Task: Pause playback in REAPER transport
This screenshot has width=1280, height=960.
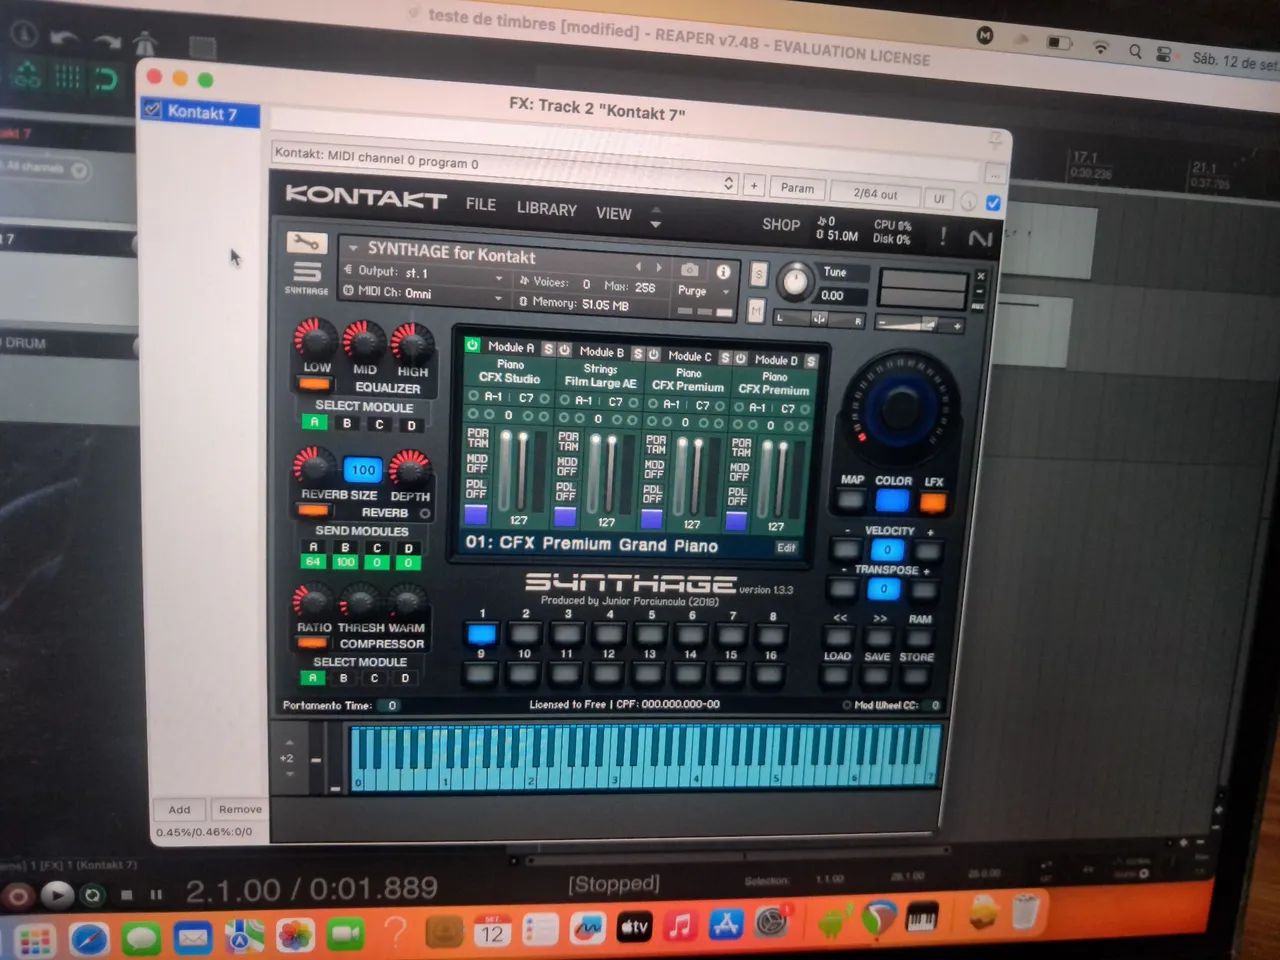Action: 156,894
